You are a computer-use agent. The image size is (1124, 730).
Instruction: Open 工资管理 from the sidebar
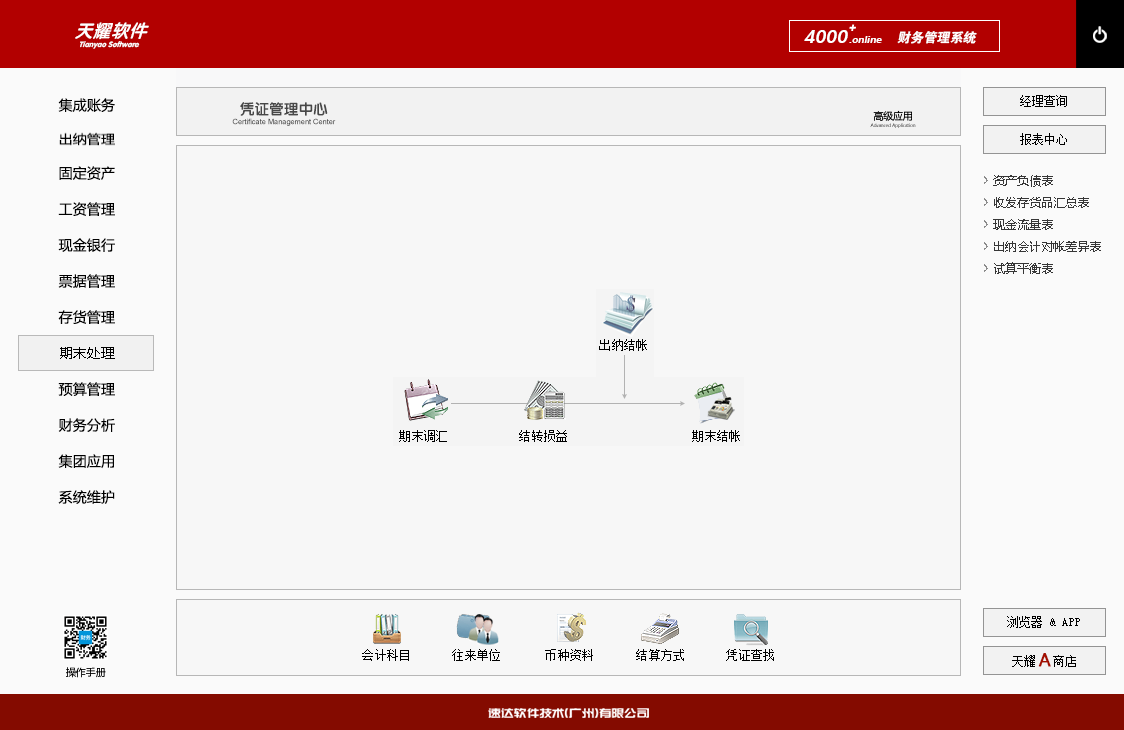(x=86, y=209)
